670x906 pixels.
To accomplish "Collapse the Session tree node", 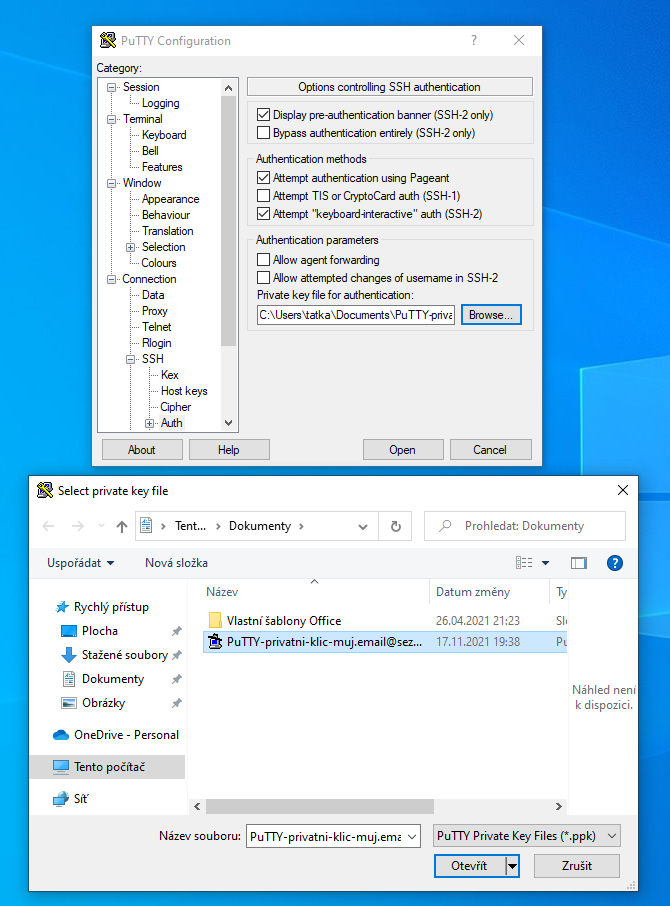I will (111, 87).
